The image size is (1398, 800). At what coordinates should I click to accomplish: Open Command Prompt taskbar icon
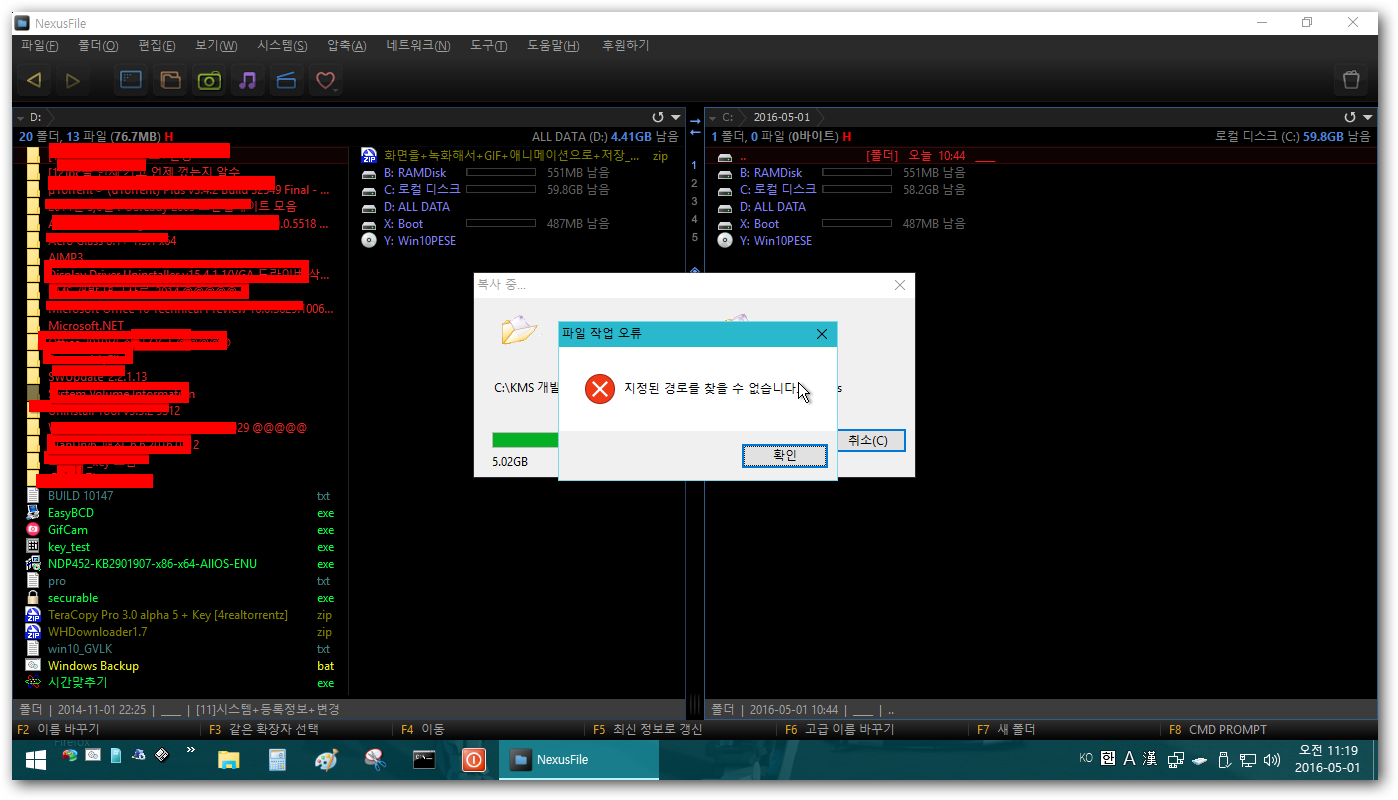pos(424,760)
